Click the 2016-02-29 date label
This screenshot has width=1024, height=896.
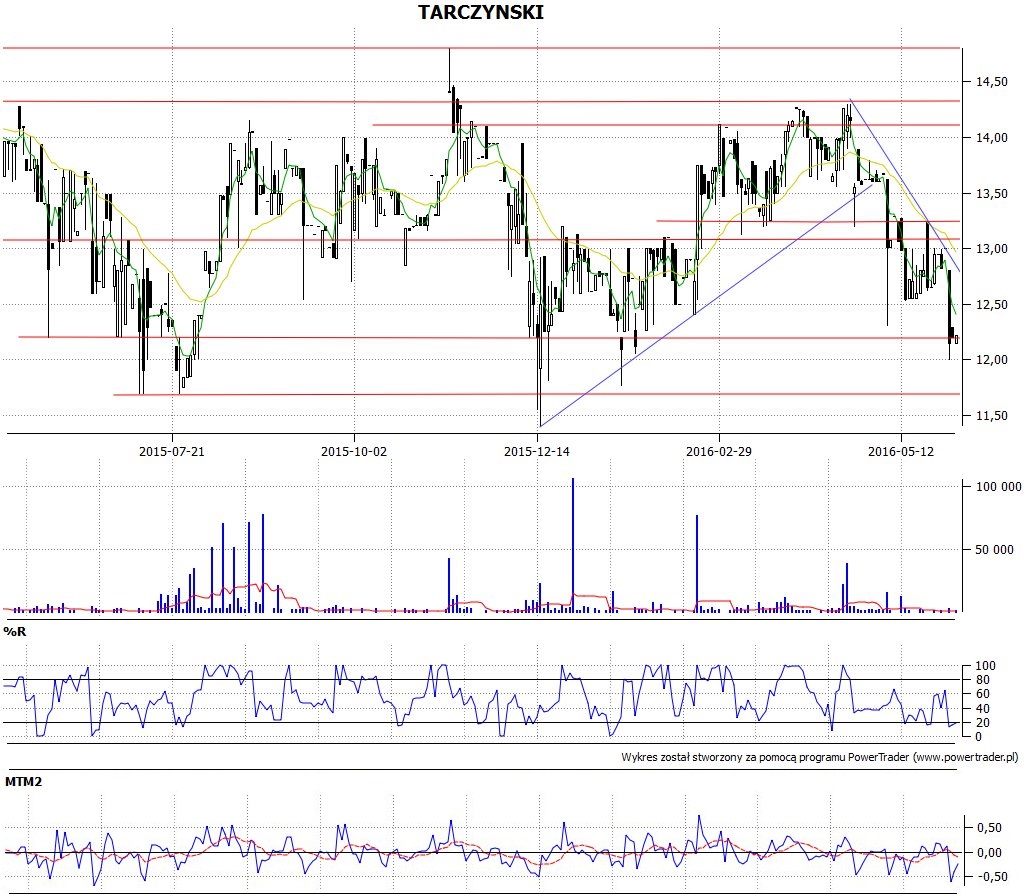pyautogui.click(x=719, y=451)
